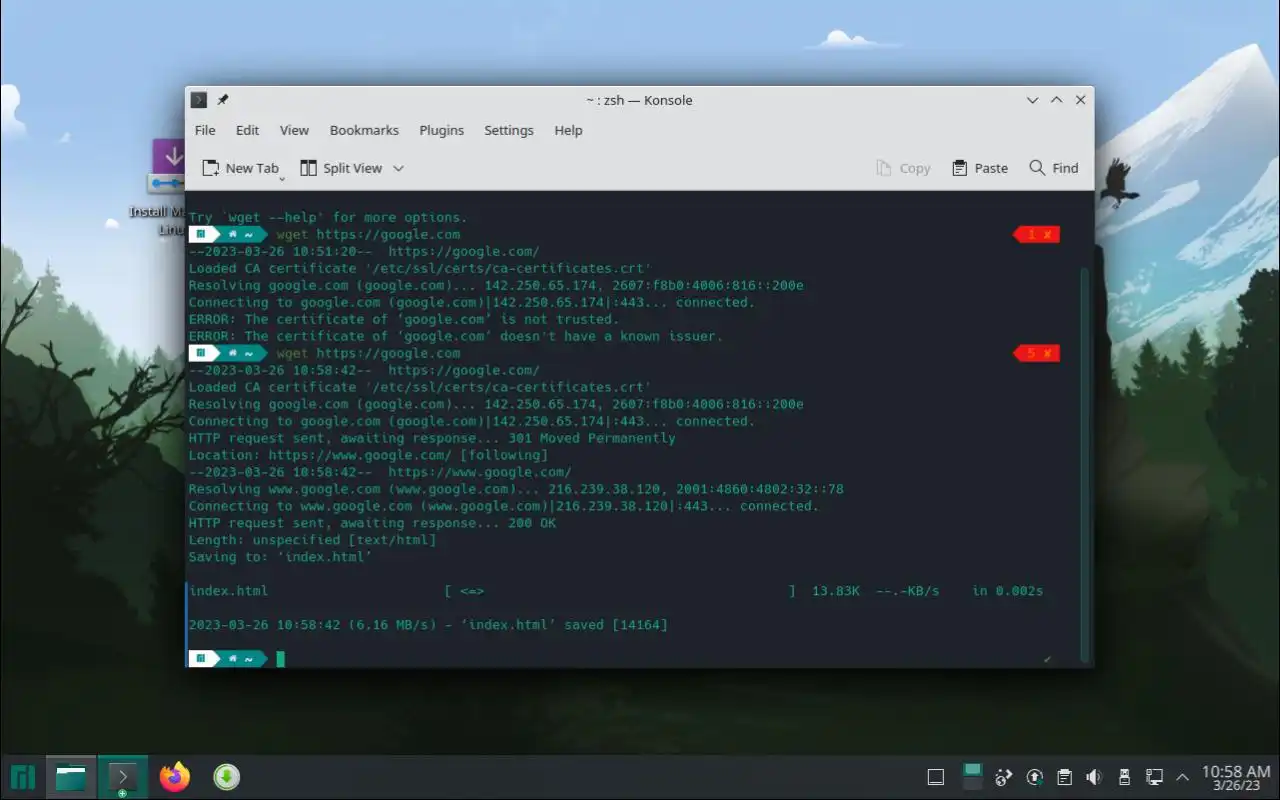Viewport: 1280px width, 800px height.
Task: Click the red exit code 1 badge
Action: coord(1036,234)
